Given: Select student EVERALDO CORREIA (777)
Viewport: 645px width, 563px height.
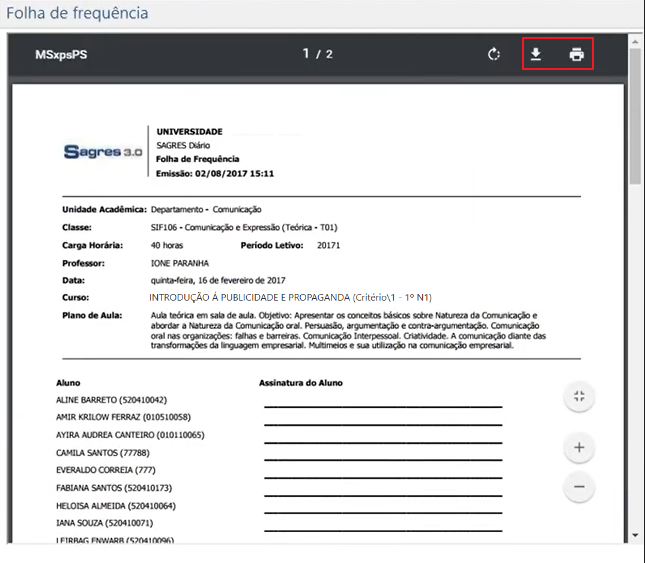Looking at the screenshot, I should click(x=106, y=470).
